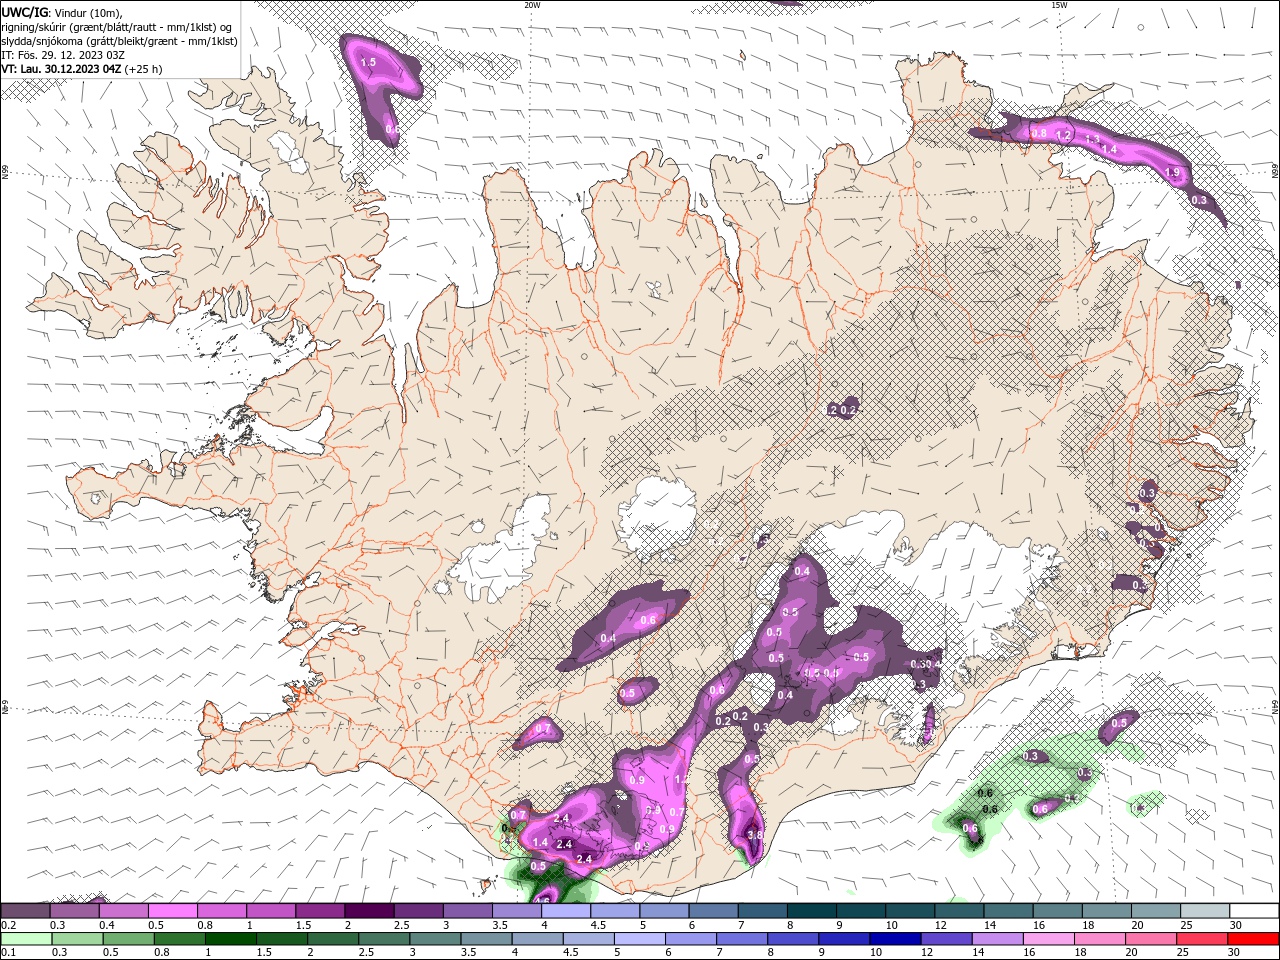This screenshot has height=960, width=1280.
Task: Click the 1.9 value in the northeast snow band
Action: click(x=1173, y=173)
